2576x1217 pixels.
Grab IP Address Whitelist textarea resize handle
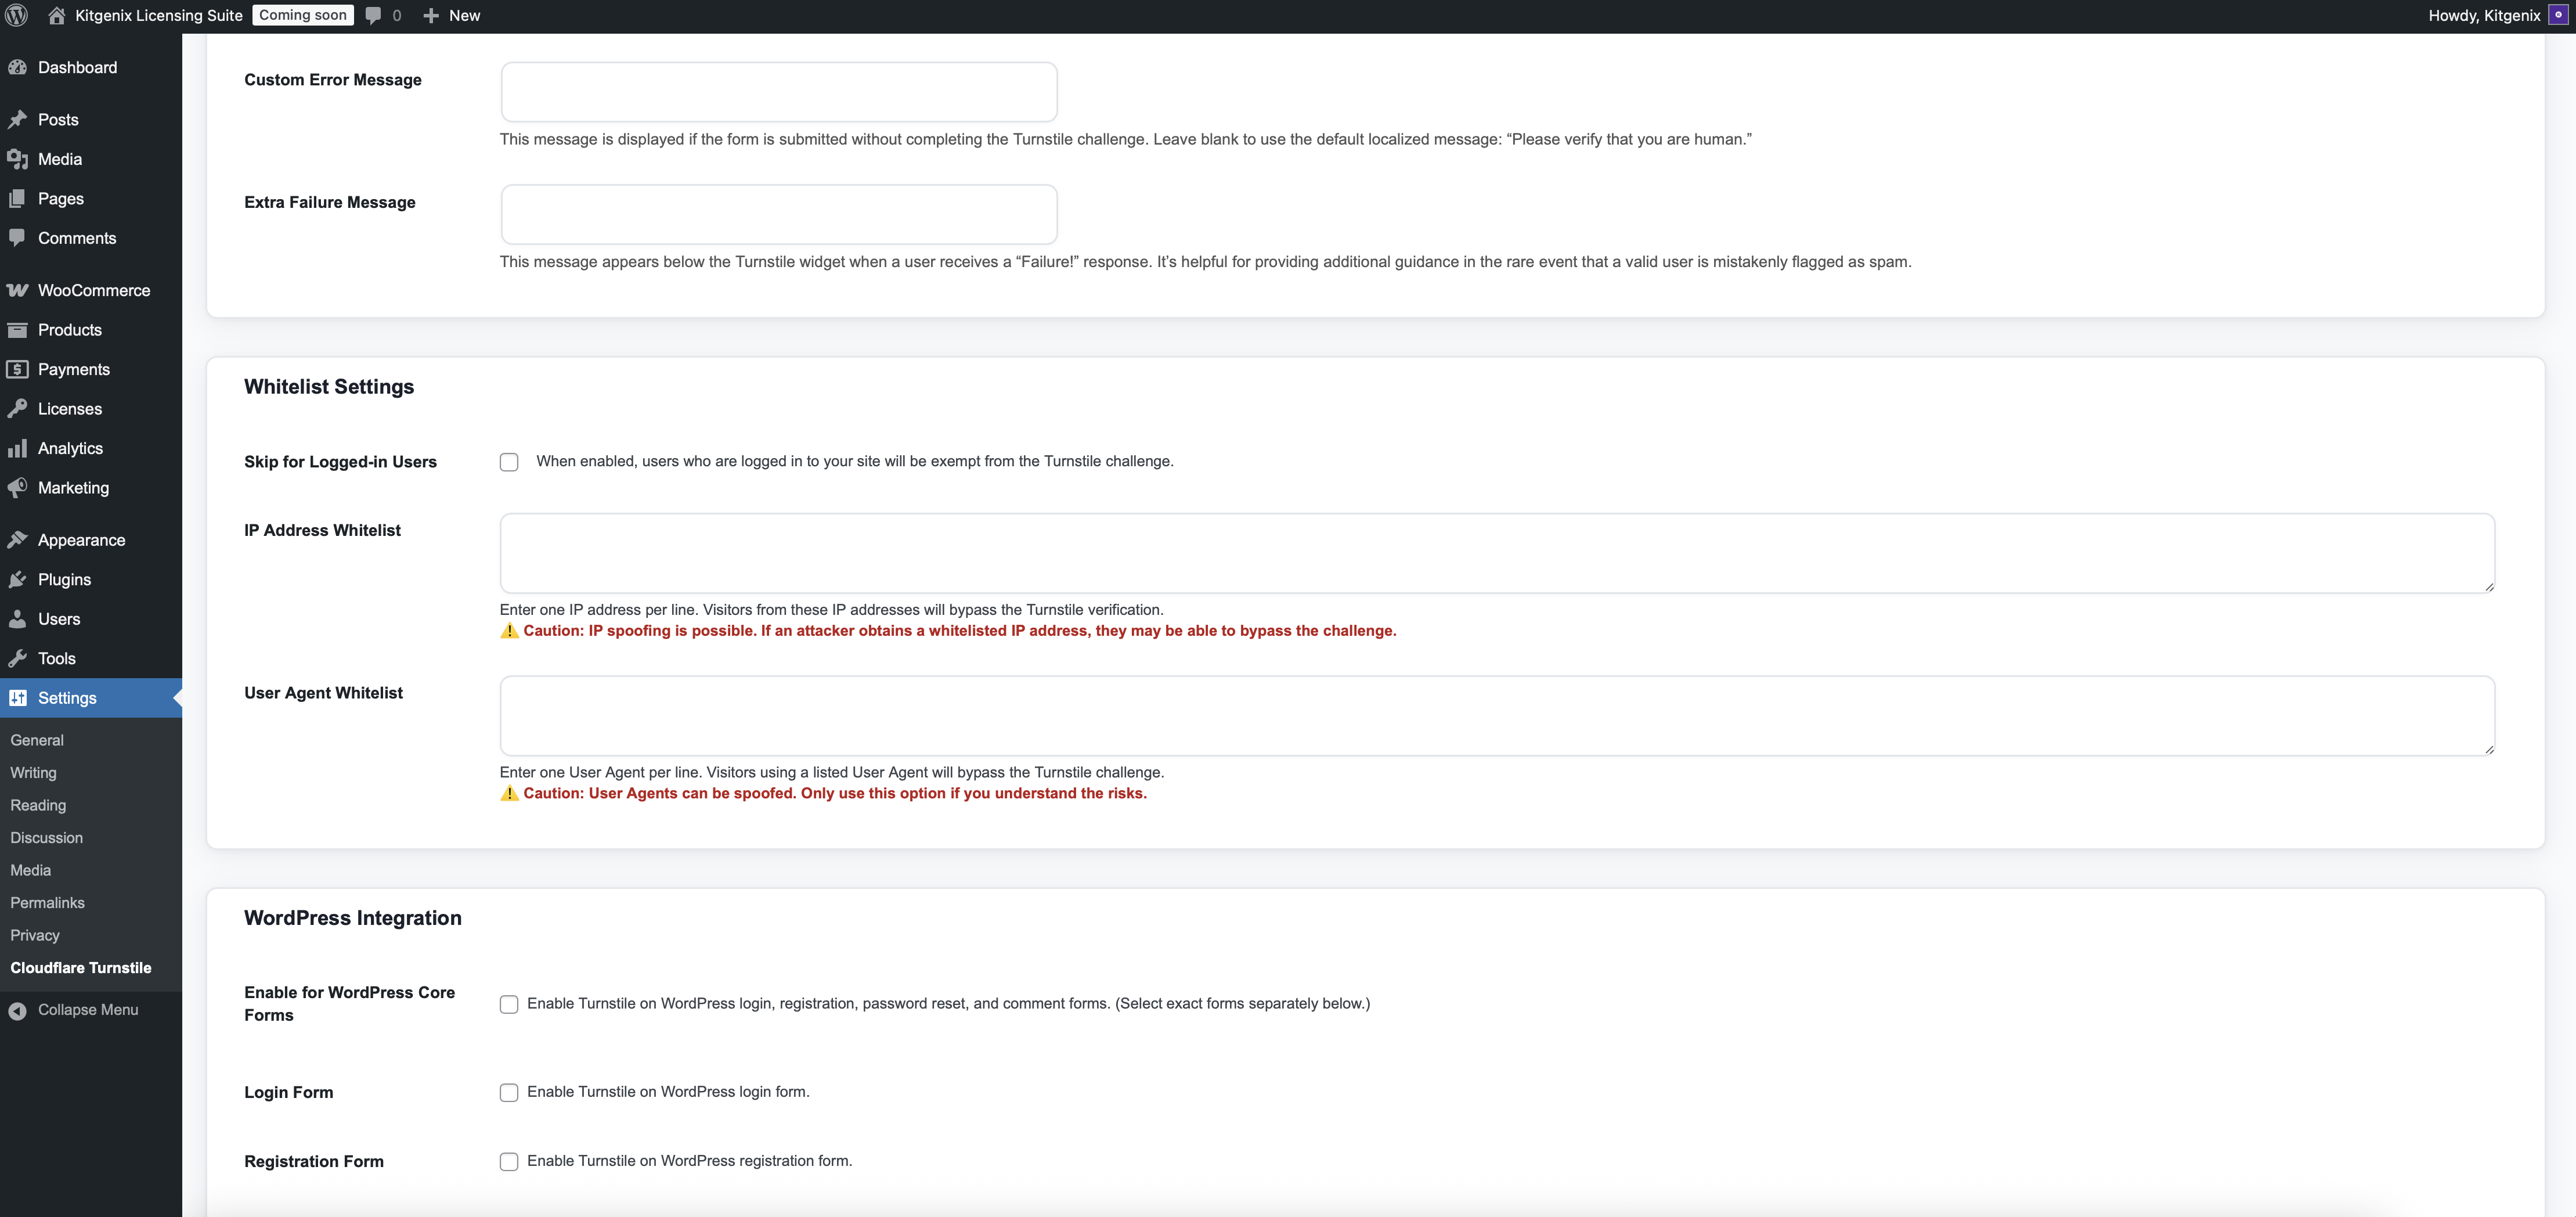coord(2489,587)
